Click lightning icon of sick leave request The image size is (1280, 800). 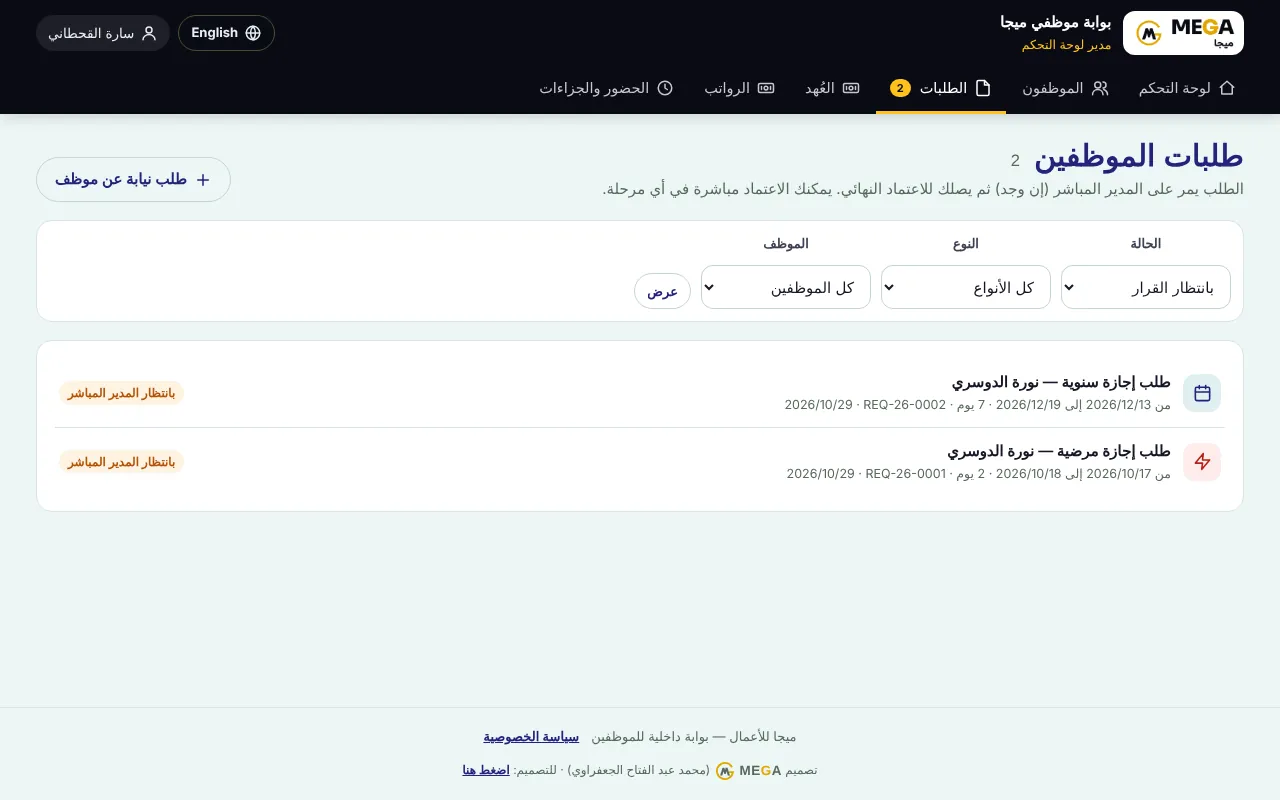point(1202,462)
